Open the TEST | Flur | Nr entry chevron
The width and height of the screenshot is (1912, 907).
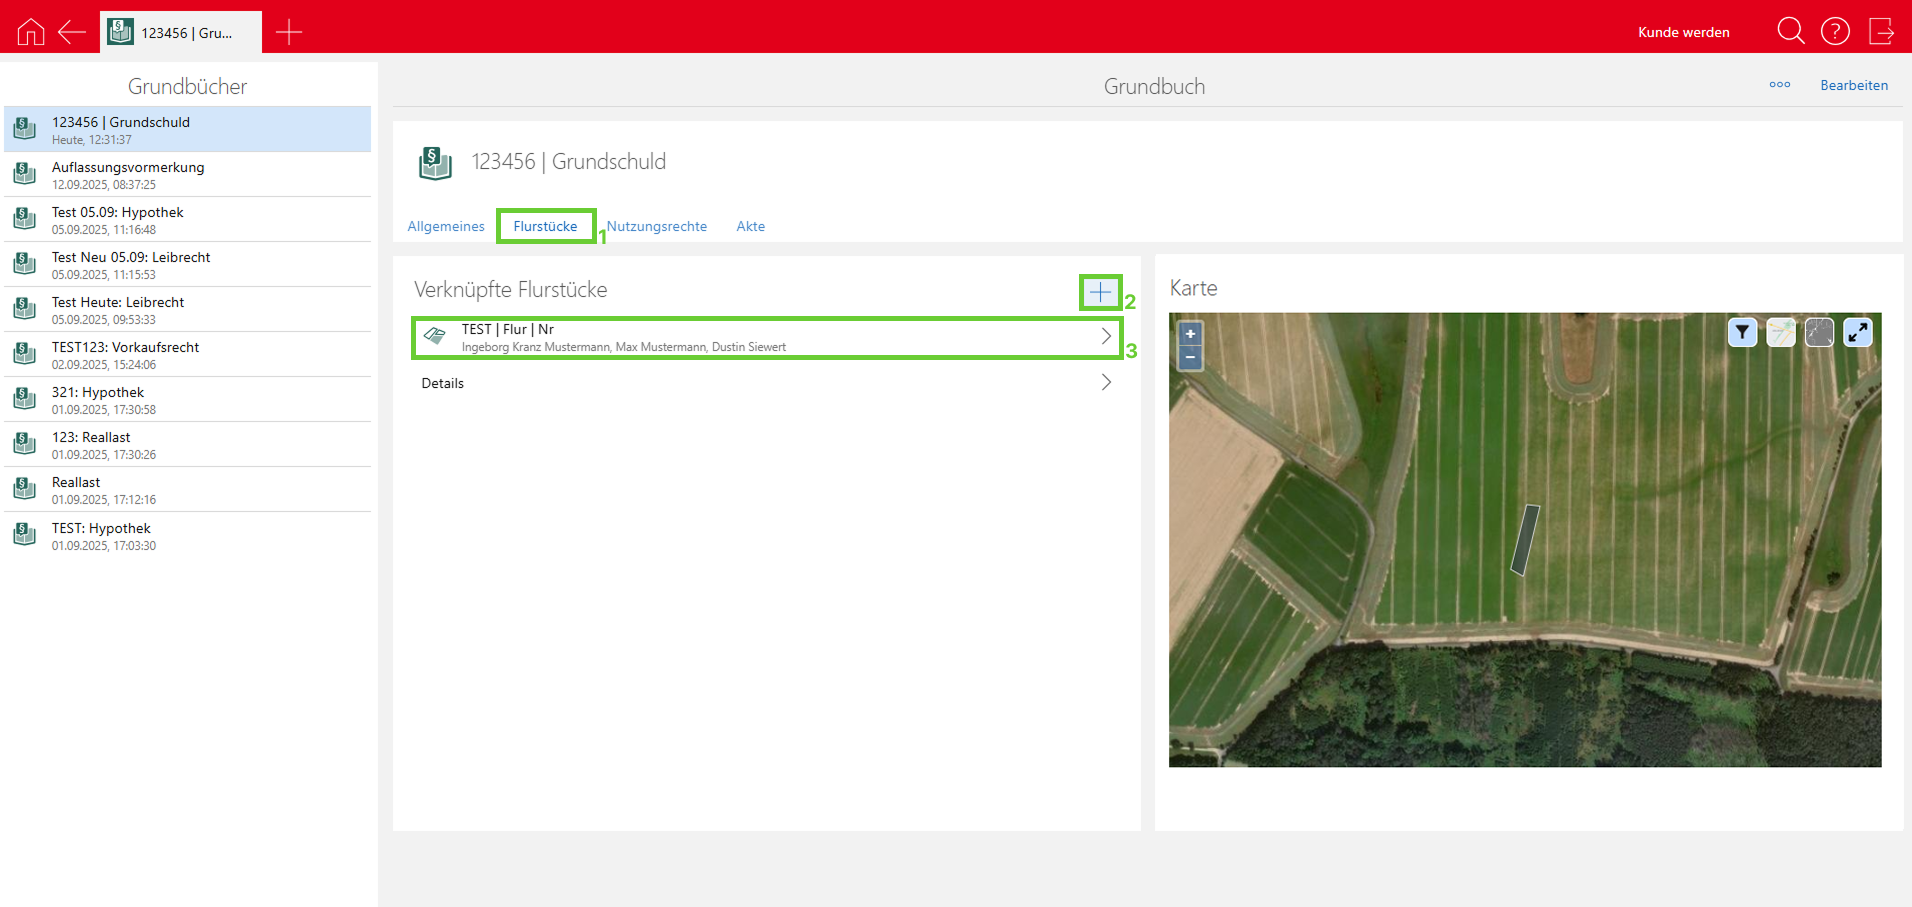click(1106, 337)
